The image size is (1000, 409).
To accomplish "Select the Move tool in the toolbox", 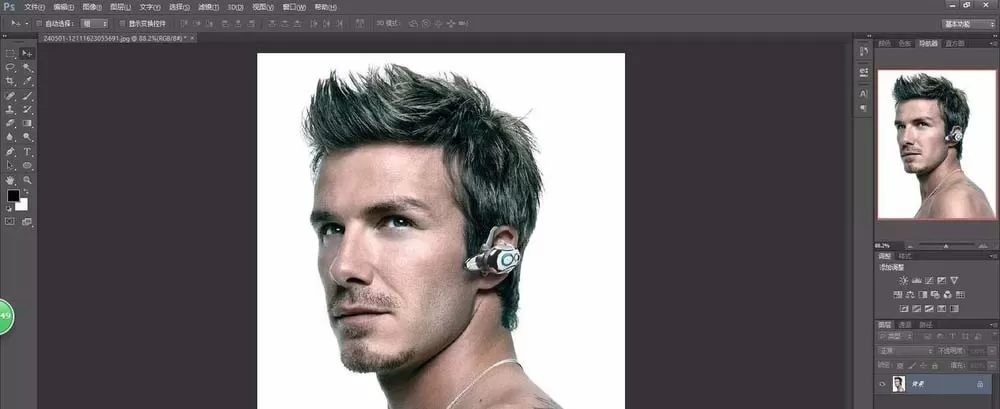I will (x=27, y=53).
